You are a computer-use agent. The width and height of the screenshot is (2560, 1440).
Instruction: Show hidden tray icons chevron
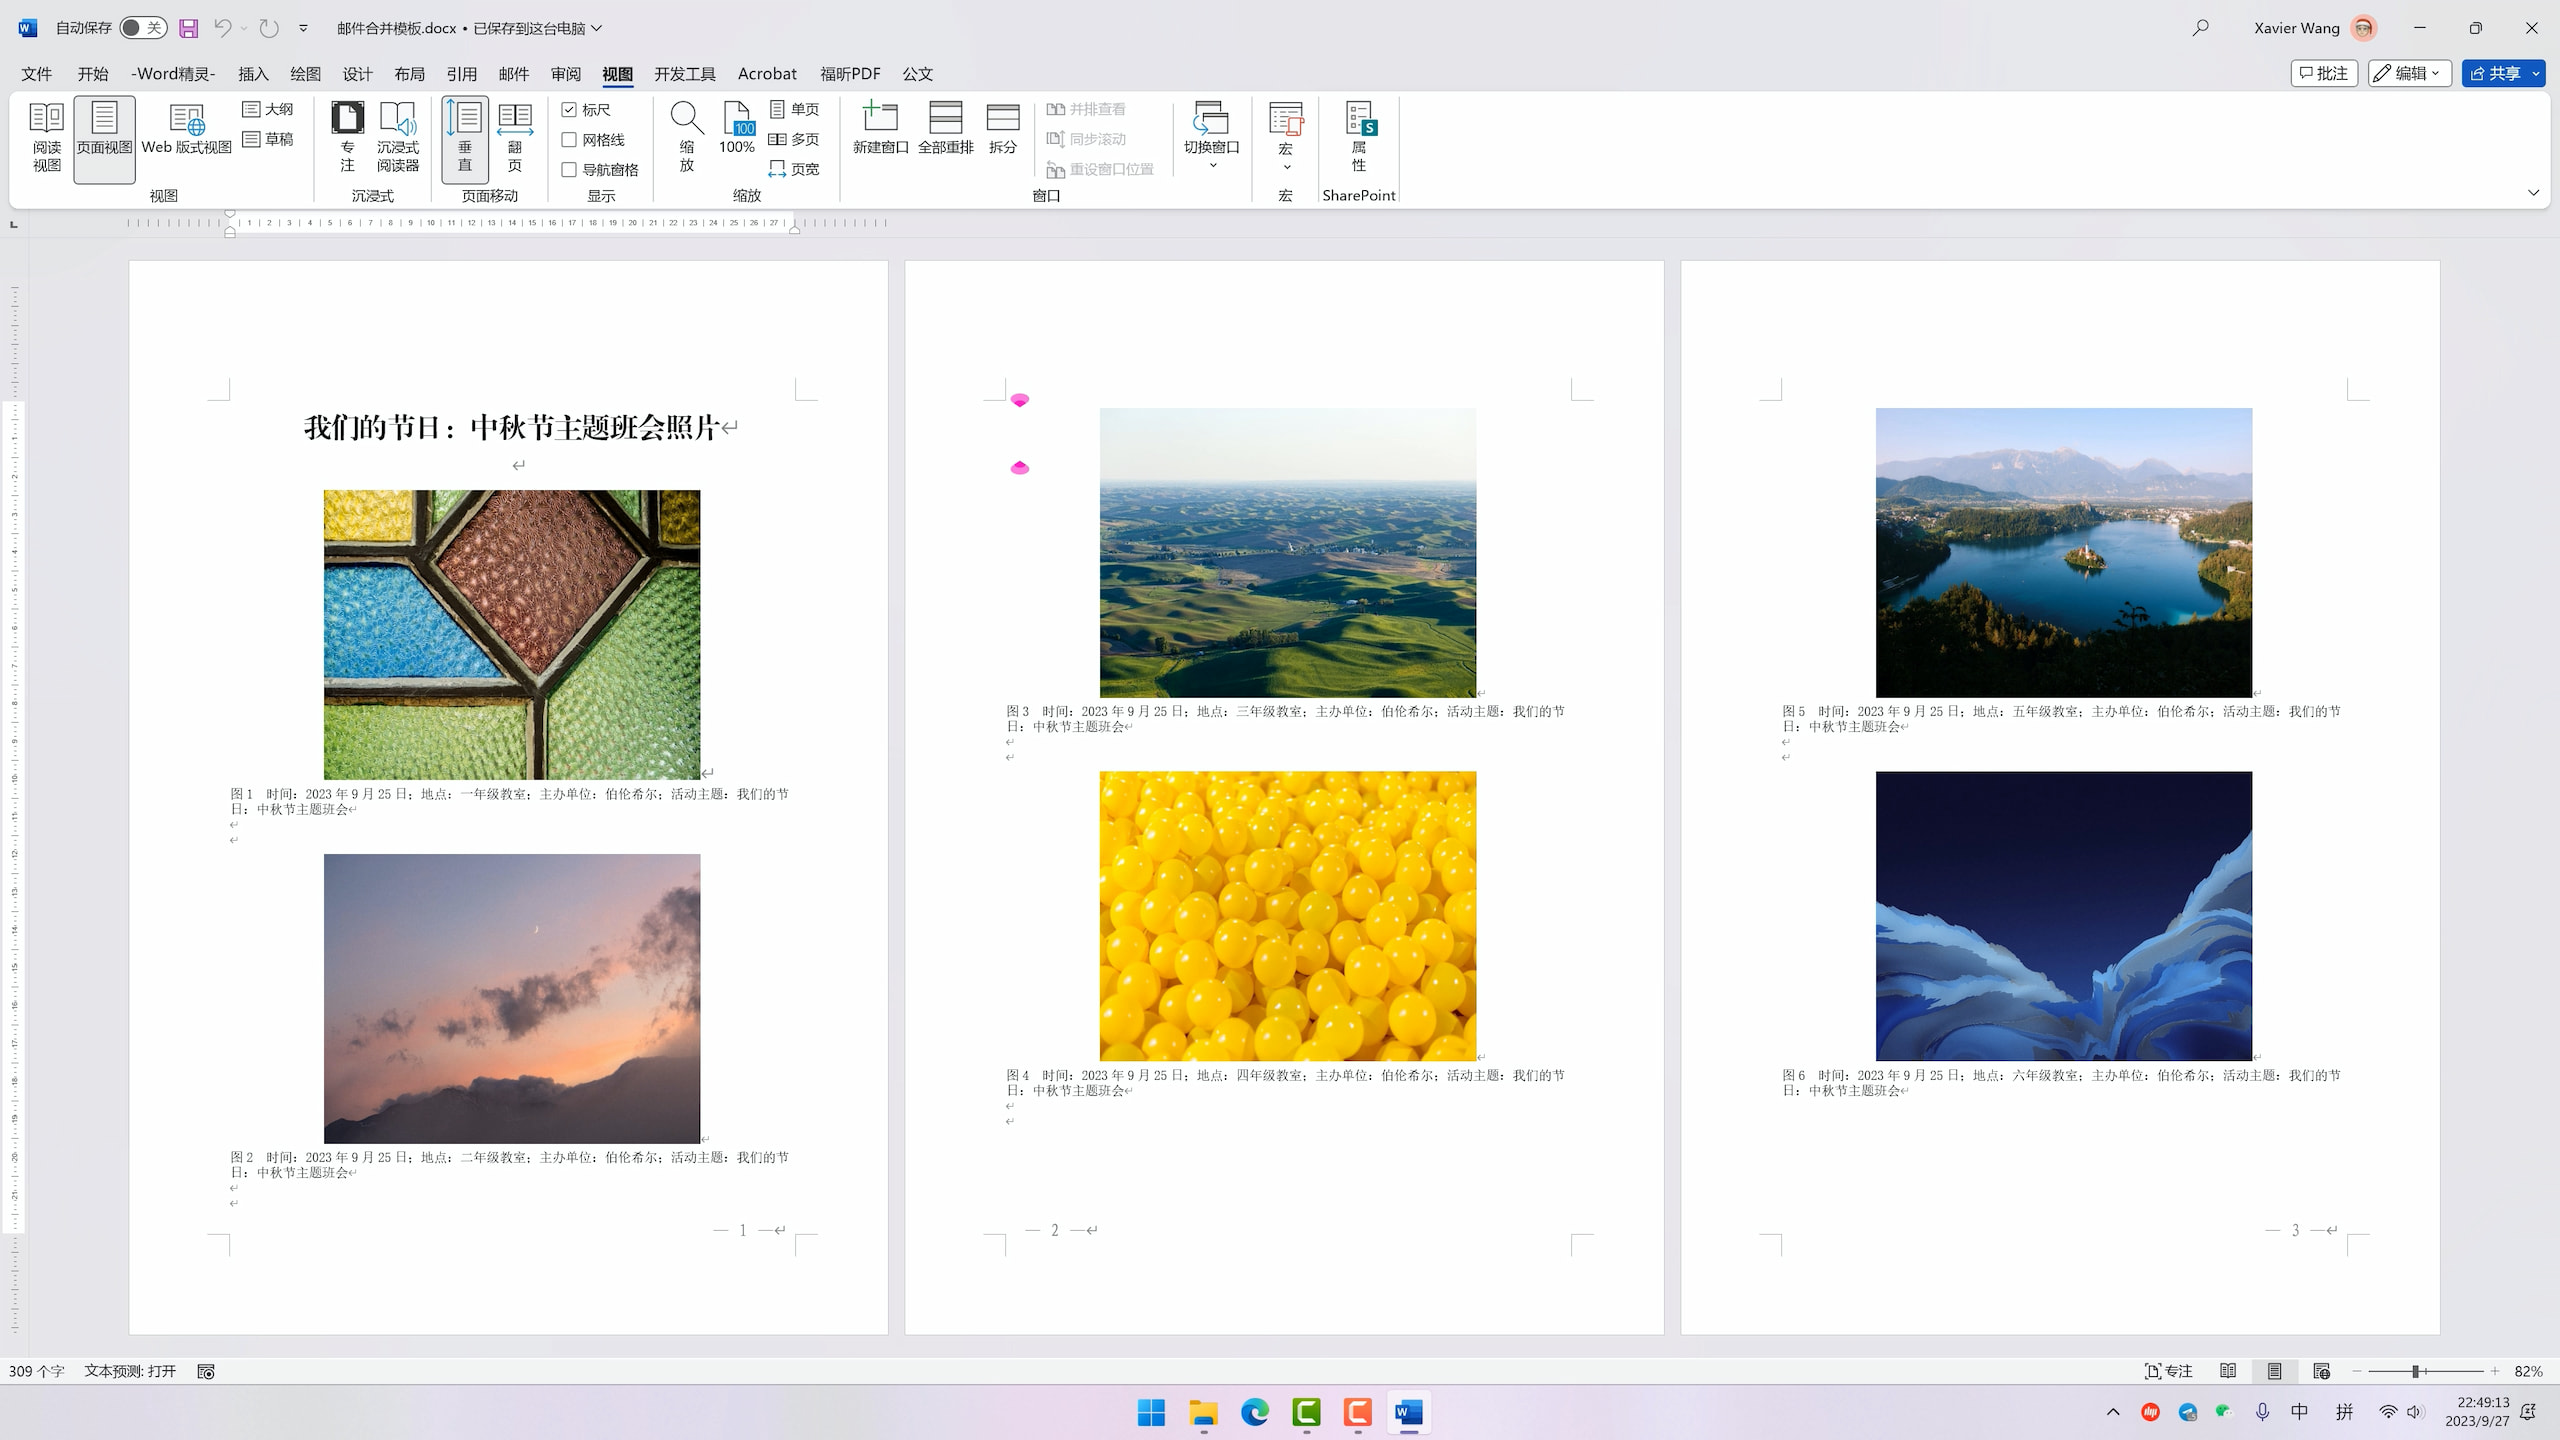pyautogui.click(x=2113, y=1412)
